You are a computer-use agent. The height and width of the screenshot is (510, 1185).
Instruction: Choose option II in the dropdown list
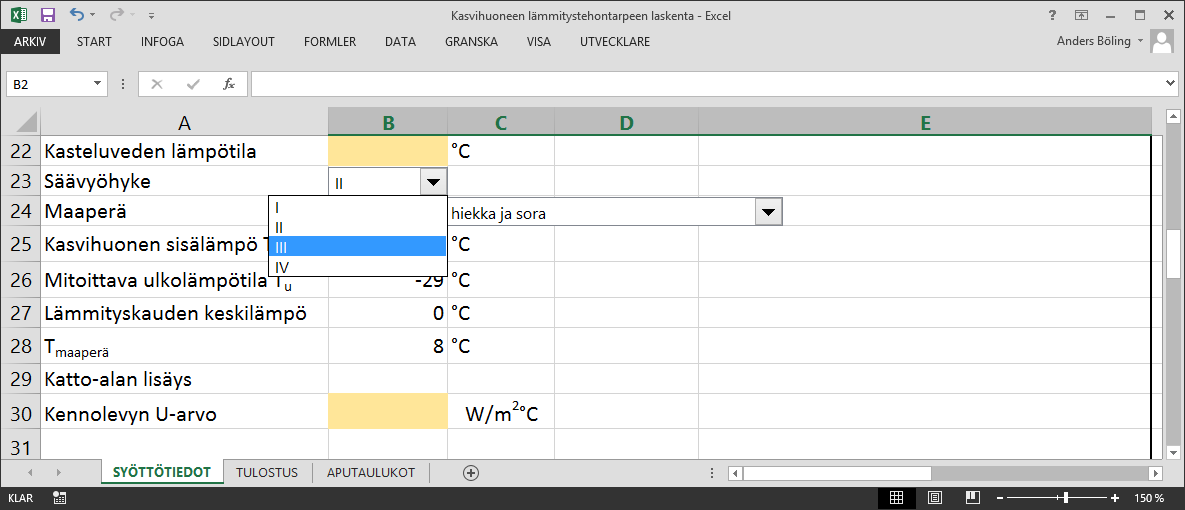[357, 227]
